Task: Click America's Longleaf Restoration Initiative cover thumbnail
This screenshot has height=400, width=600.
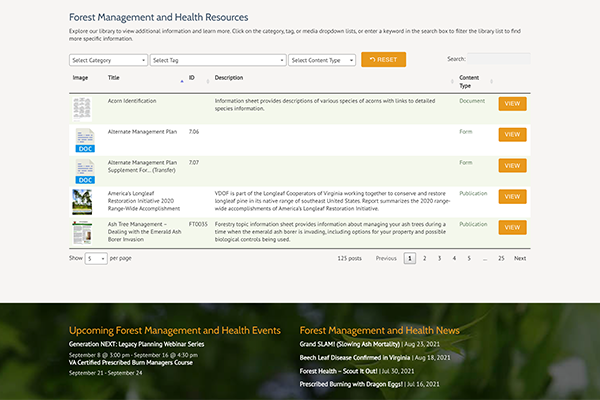Action: point(82,202)
